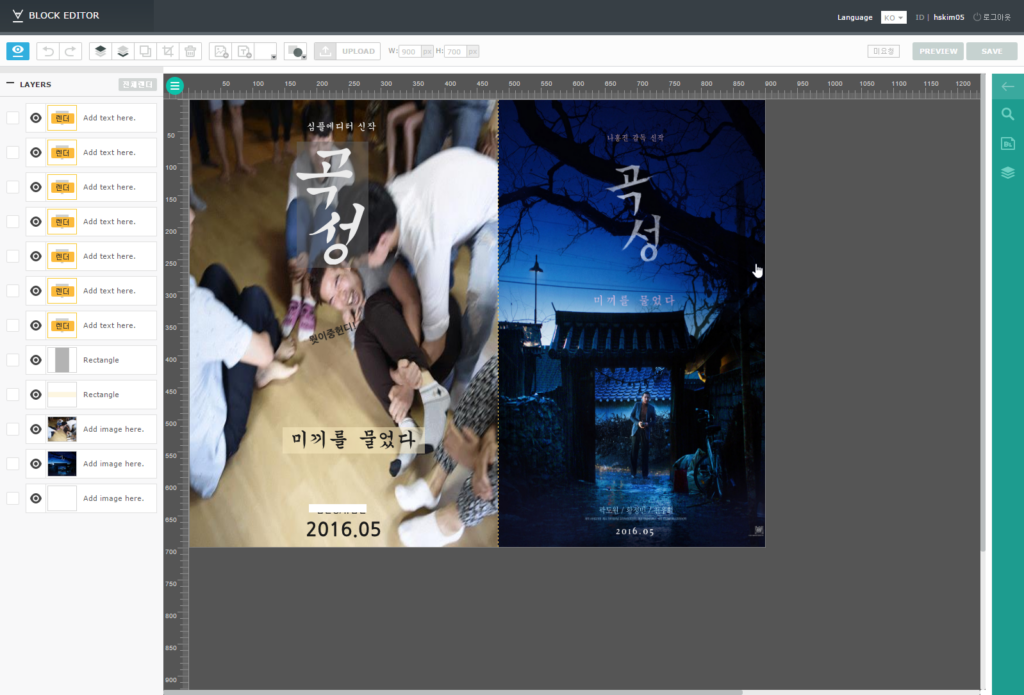Check the box for the first Rectangle layer

13,360
